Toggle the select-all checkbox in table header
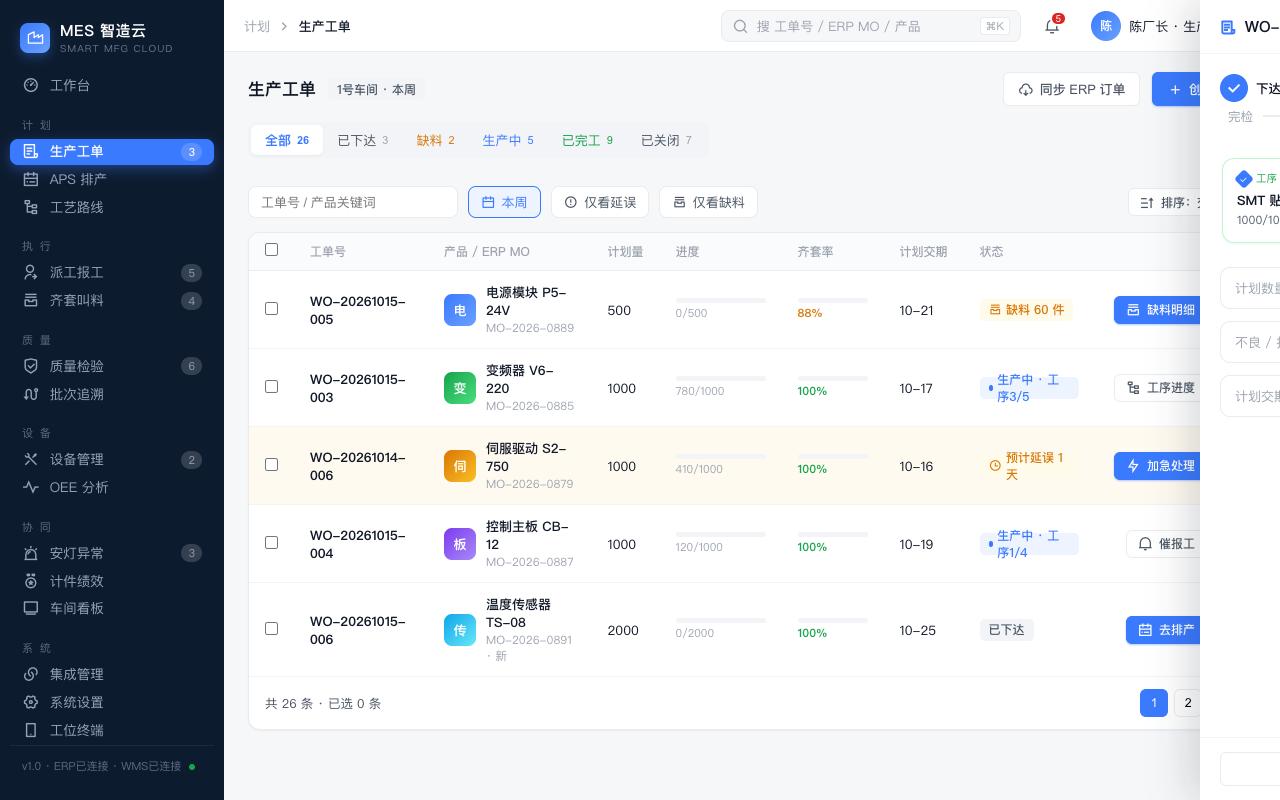 (271, 250)
